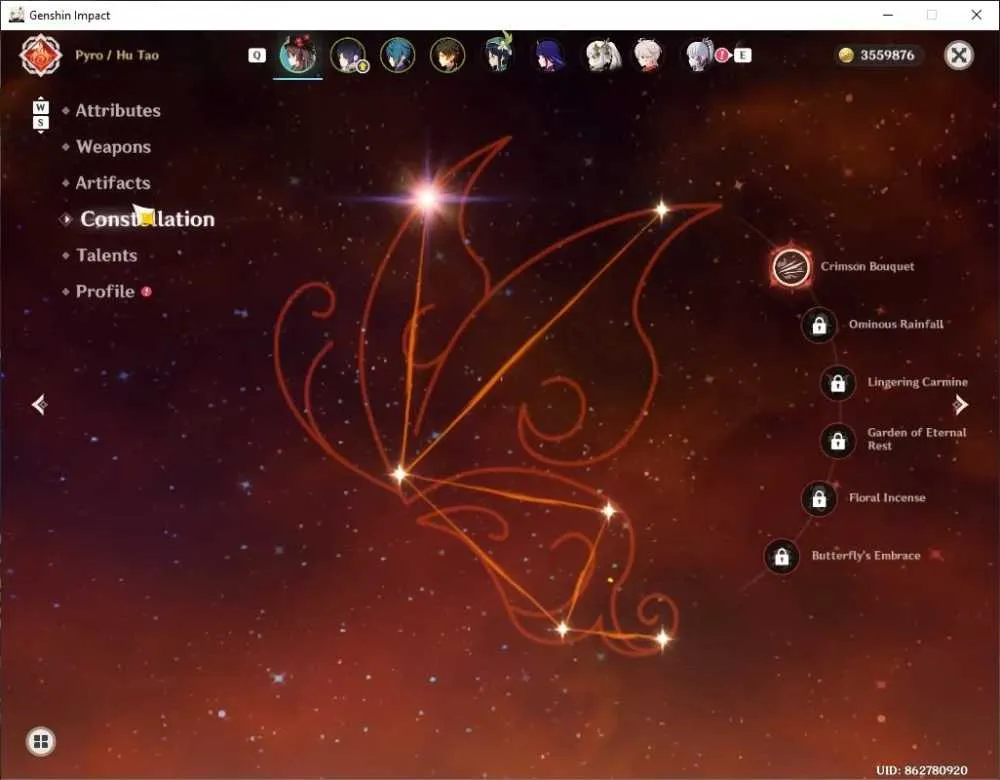Click the 'Pyro / Hu Tao' title text
The image size is (1000, 780).
coord(117,55)
